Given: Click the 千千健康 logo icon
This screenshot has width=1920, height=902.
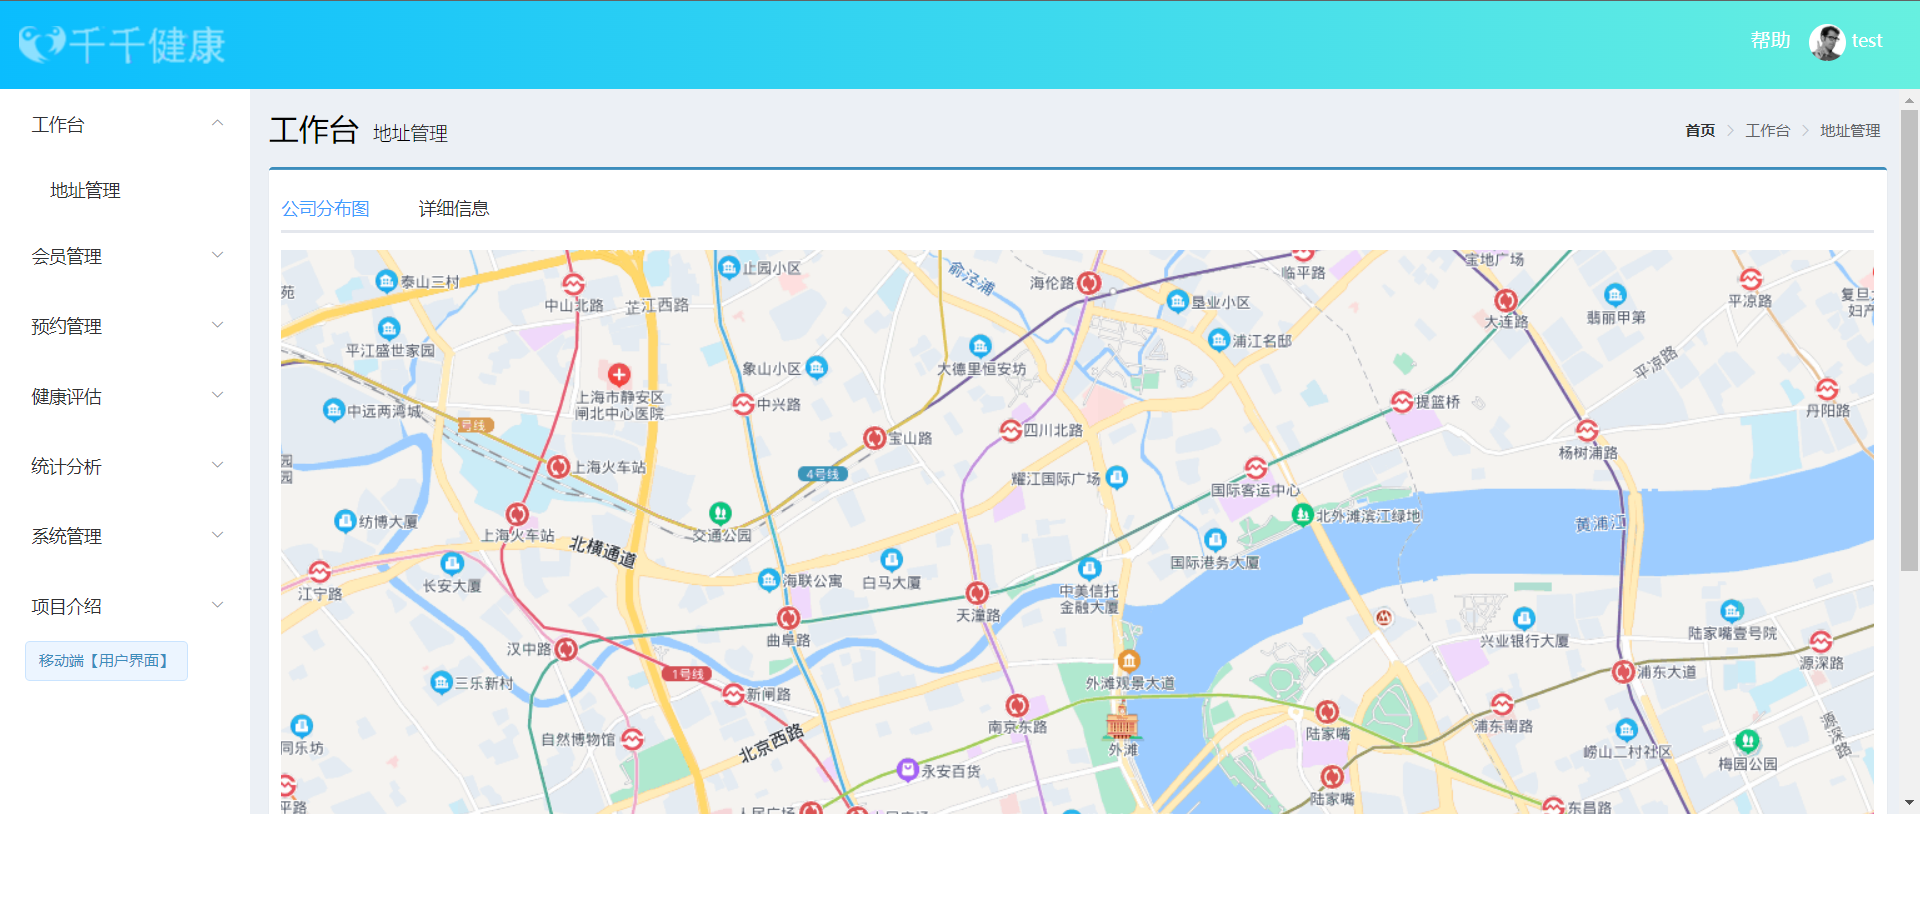Looking at the screenshot, I should coord(43,44).
